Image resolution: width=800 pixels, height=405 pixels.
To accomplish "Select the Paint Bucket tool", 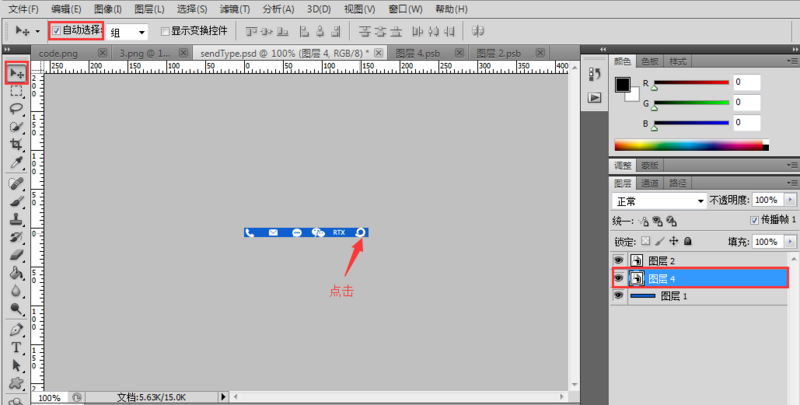I will point(16,273).
